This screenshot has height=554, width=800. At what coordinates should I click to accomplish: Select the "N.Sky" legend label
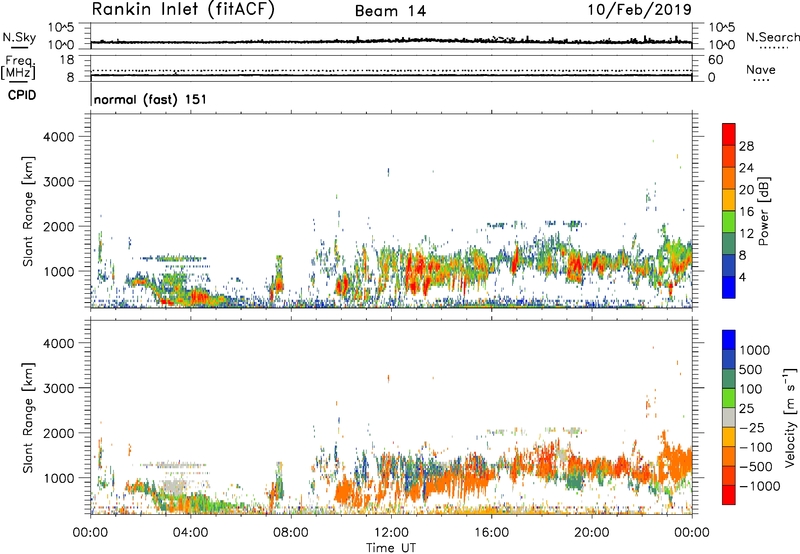coord(19,37)
